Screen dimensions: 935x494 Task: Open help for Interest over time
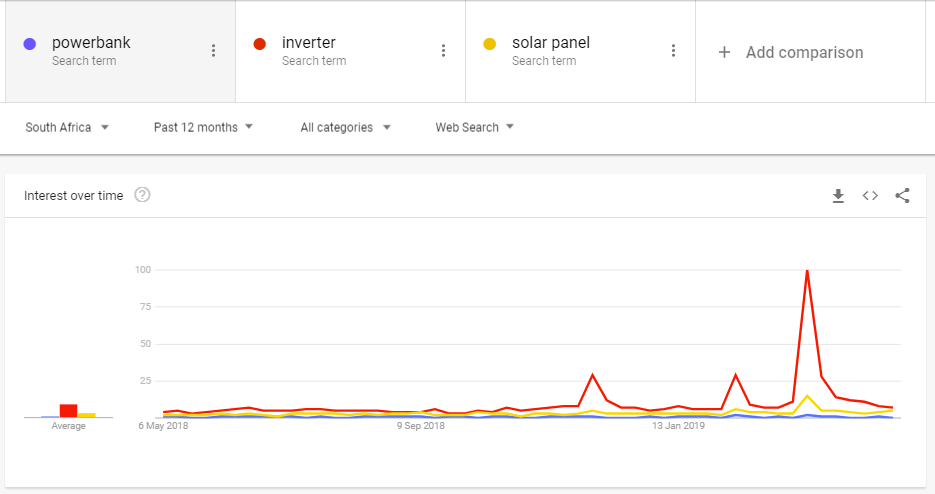pos(142,195)
